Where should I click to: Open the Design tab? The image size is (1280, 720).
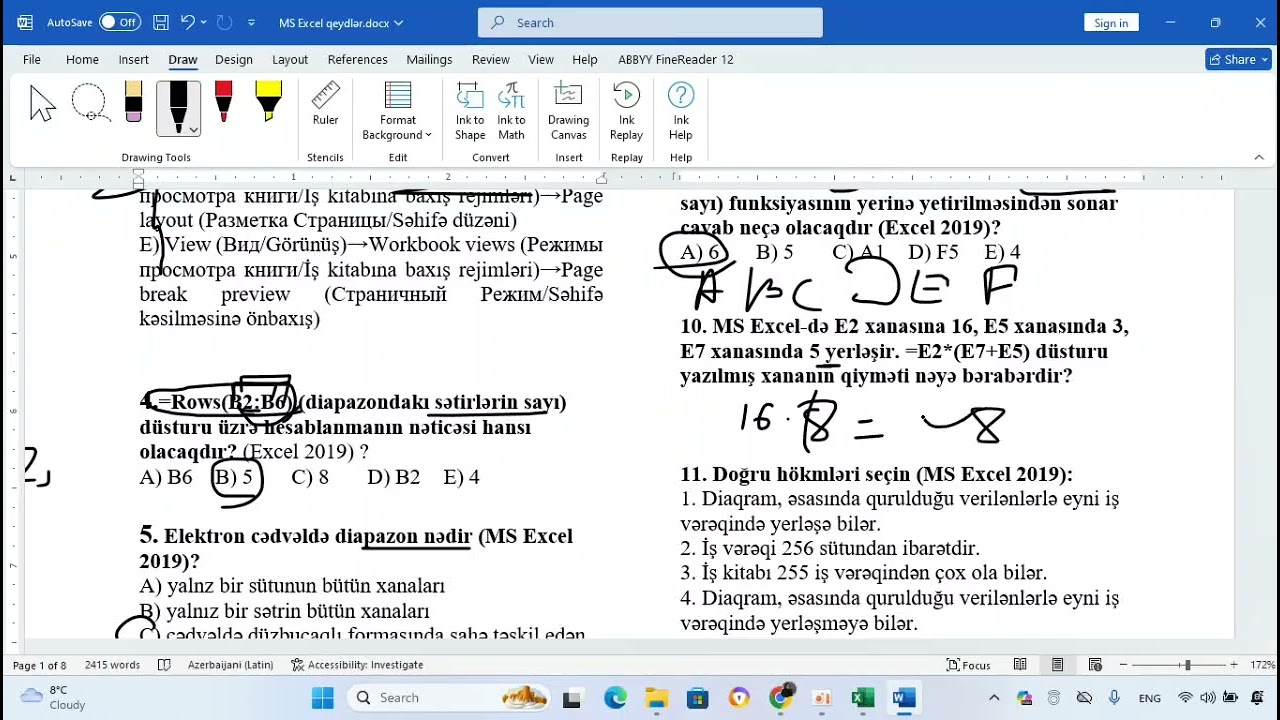234,59
